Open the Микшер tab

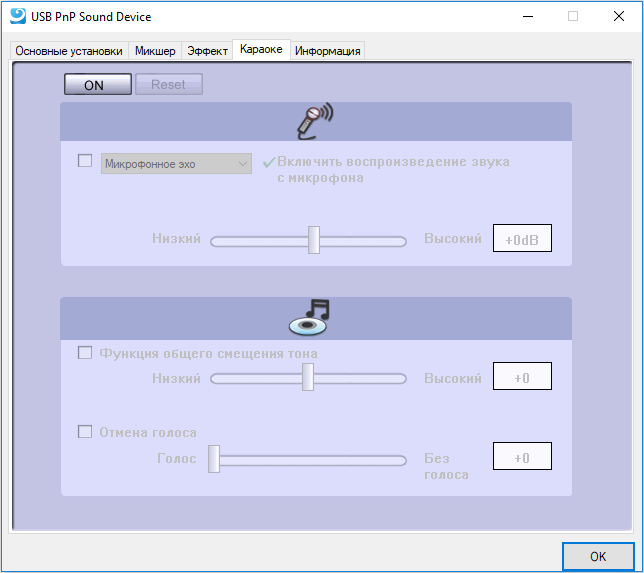click(x=155, y=51)
